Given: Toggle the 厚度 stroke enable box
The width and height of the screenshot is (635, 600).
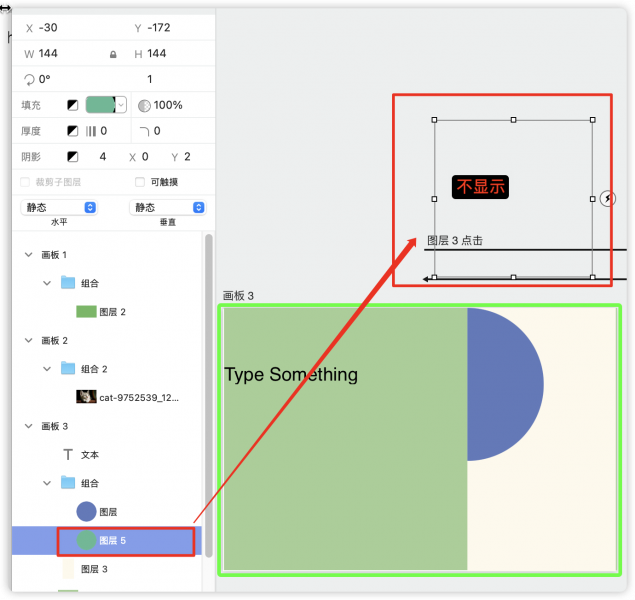Looking at the screenshot, I should (73, 131).
